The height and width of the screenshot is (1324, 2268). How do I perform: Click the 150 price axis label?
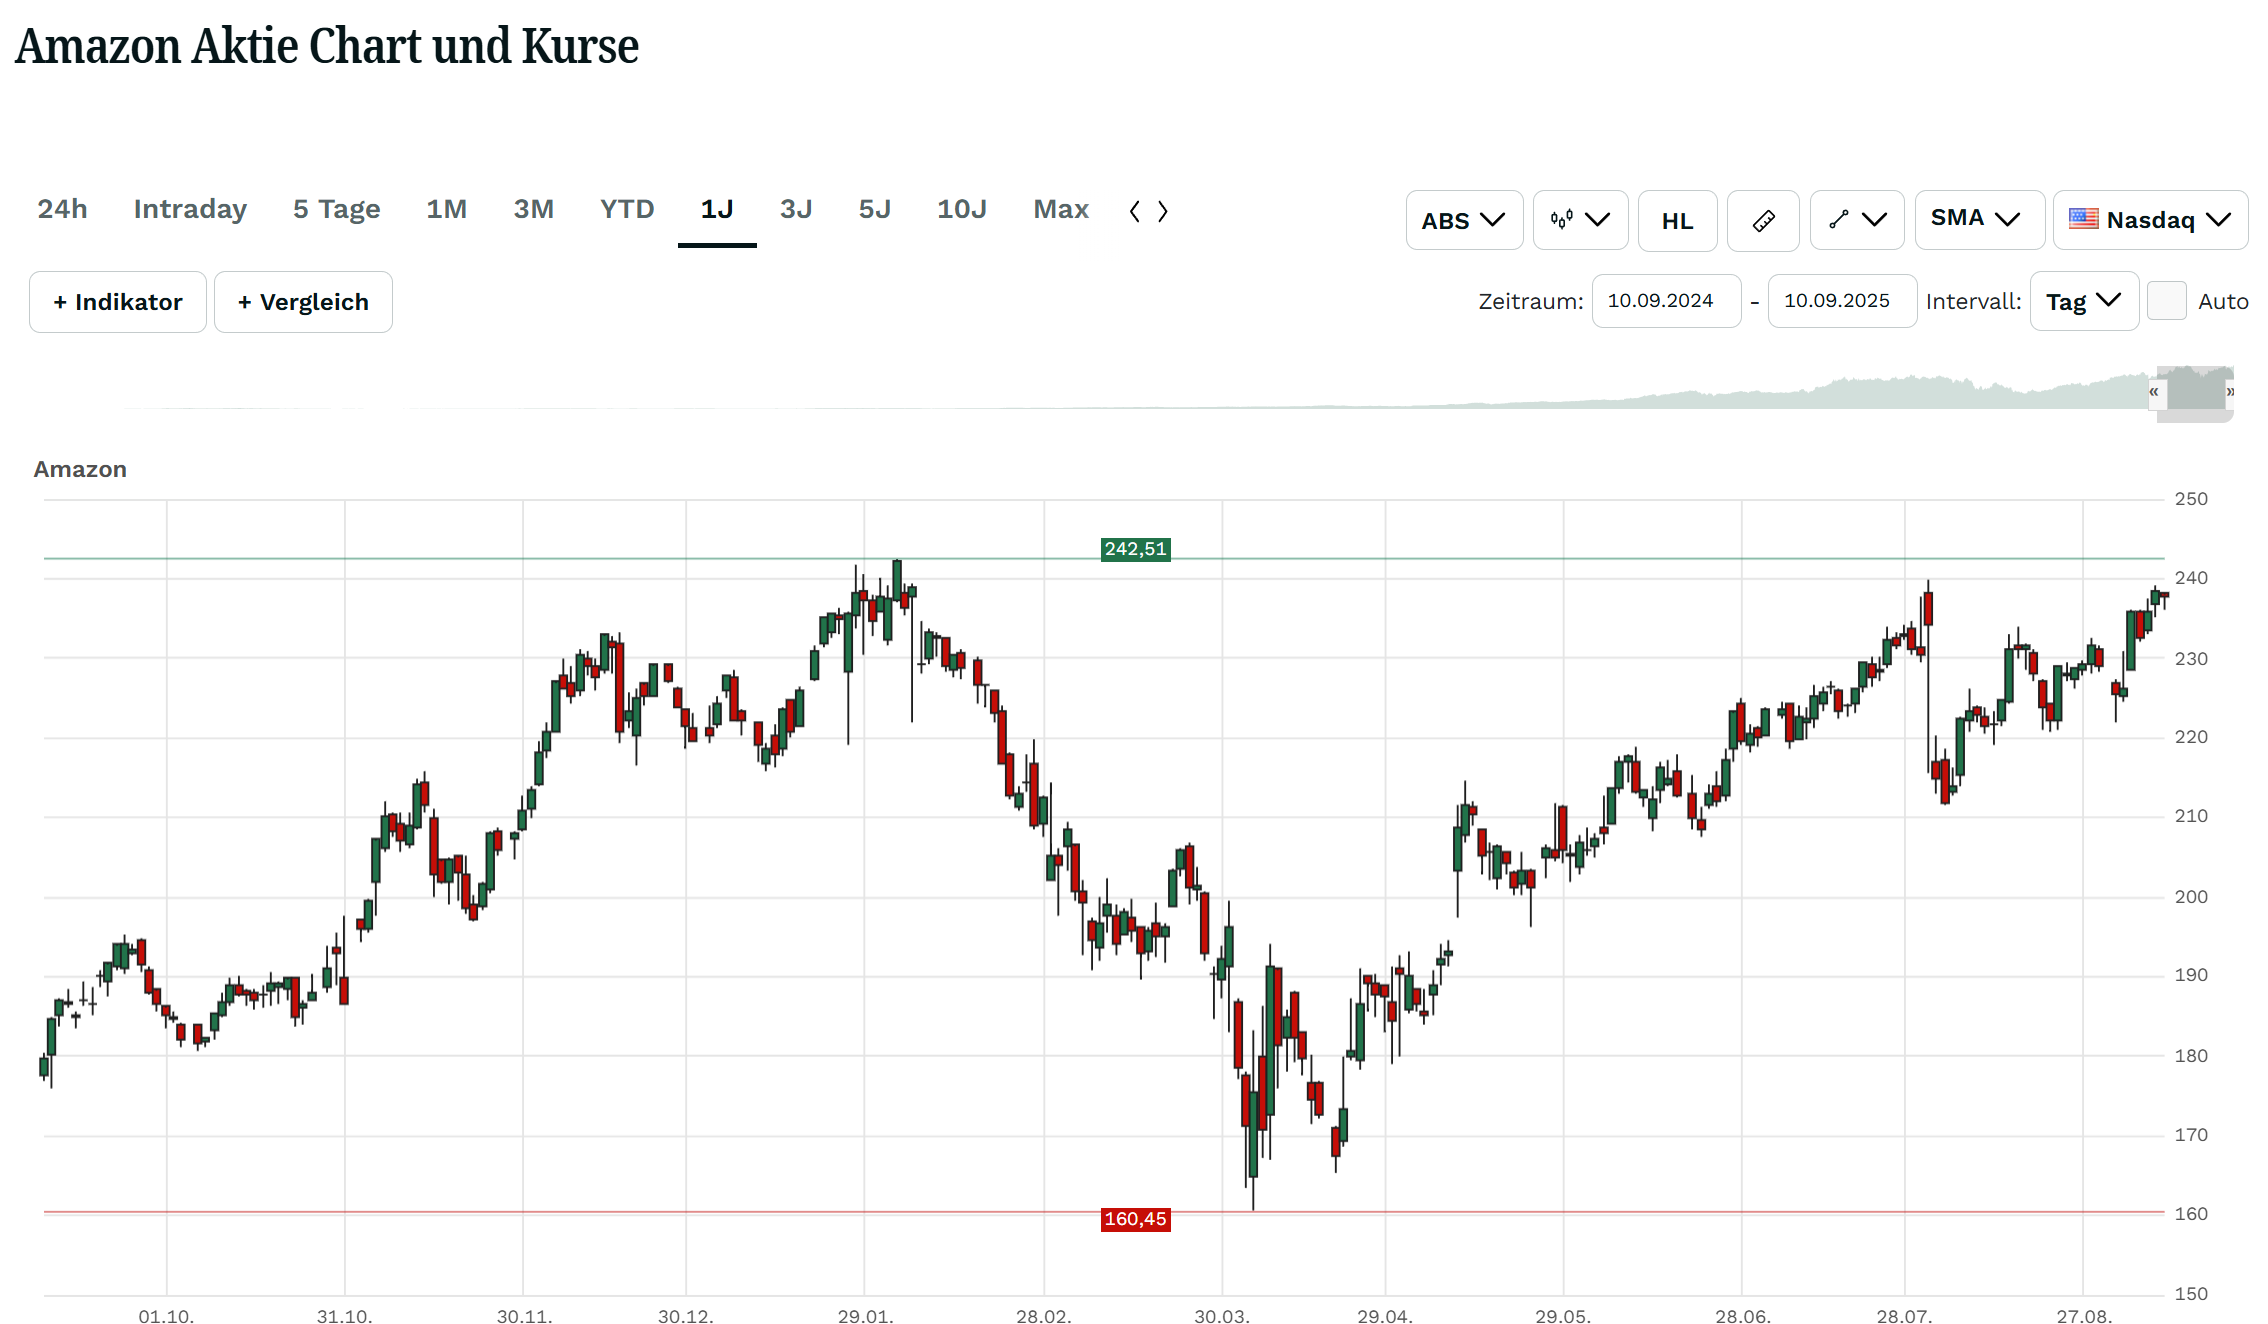click(x=2191, y=1294)
